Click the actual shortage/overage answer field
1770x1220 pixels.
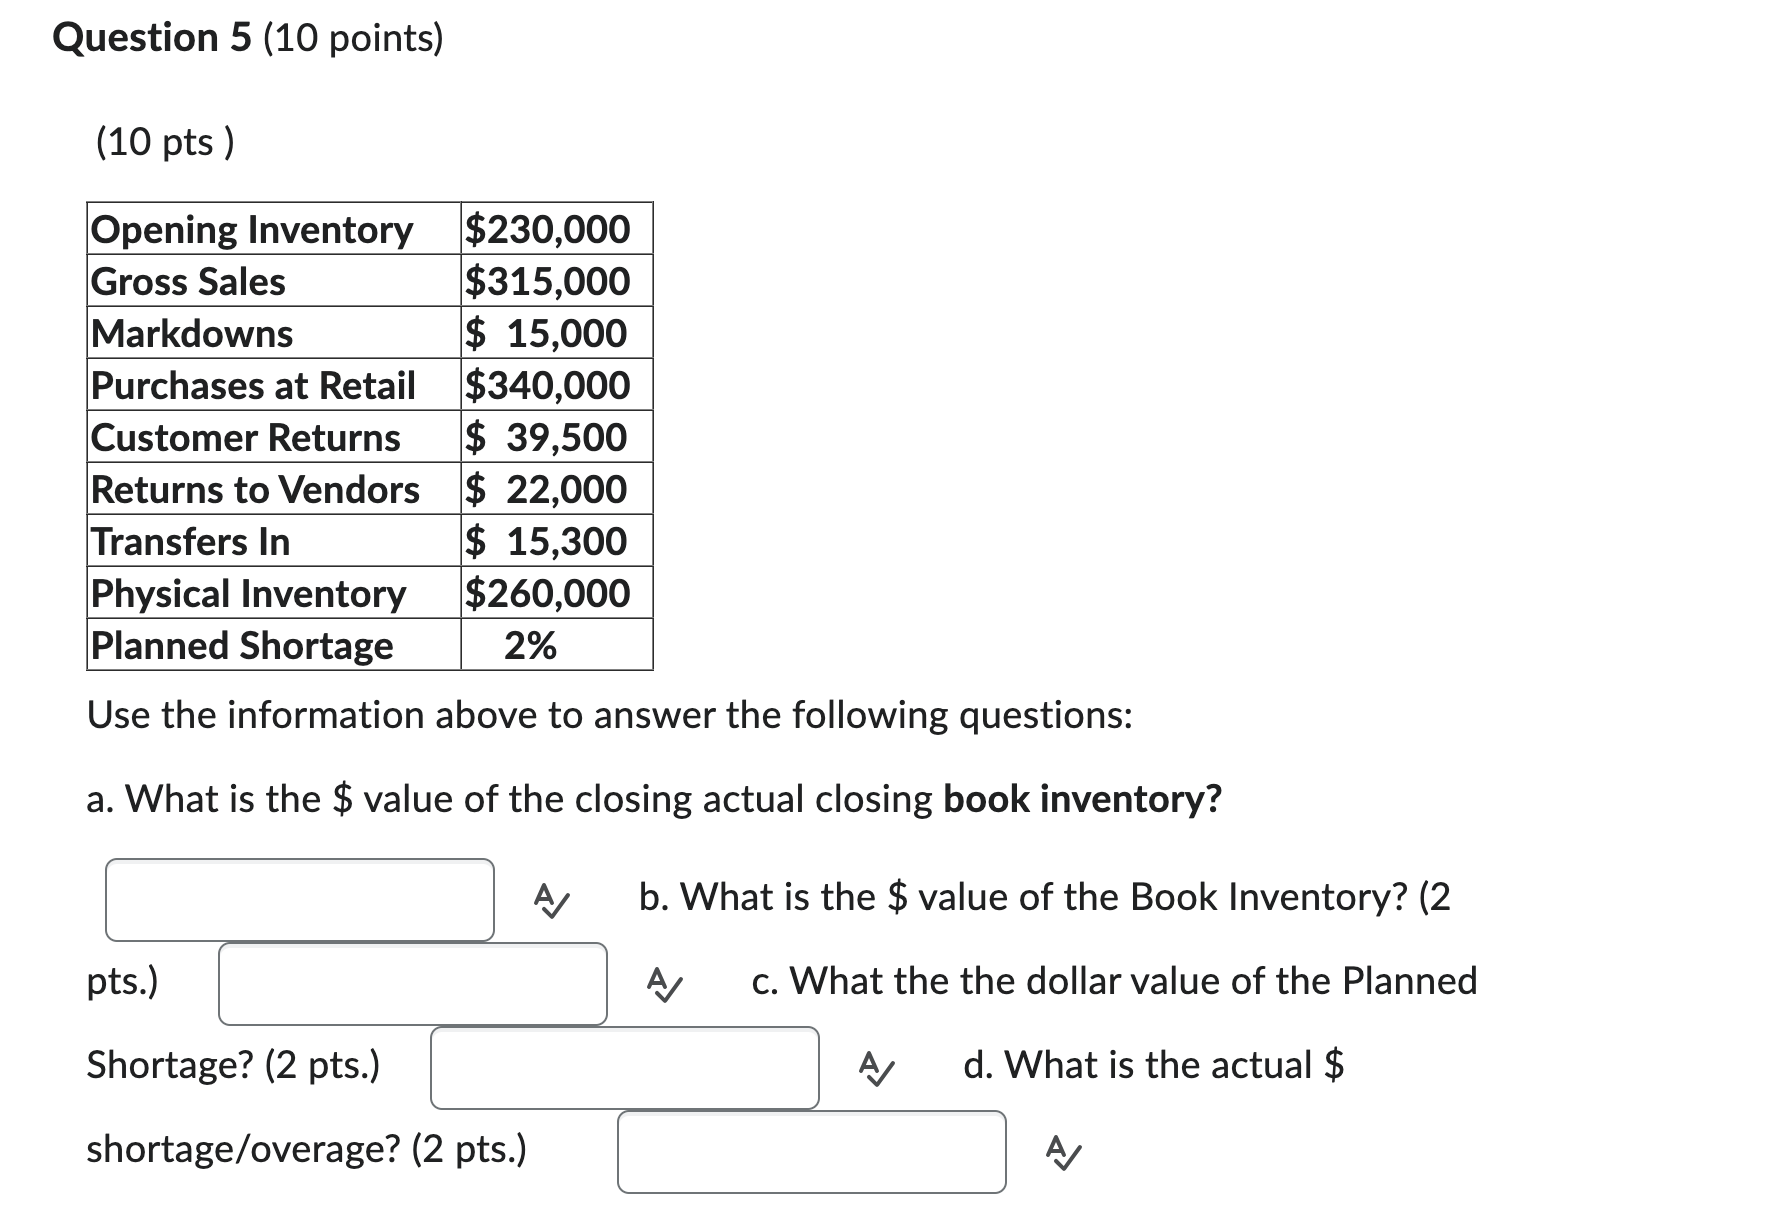click(812, 1152)
